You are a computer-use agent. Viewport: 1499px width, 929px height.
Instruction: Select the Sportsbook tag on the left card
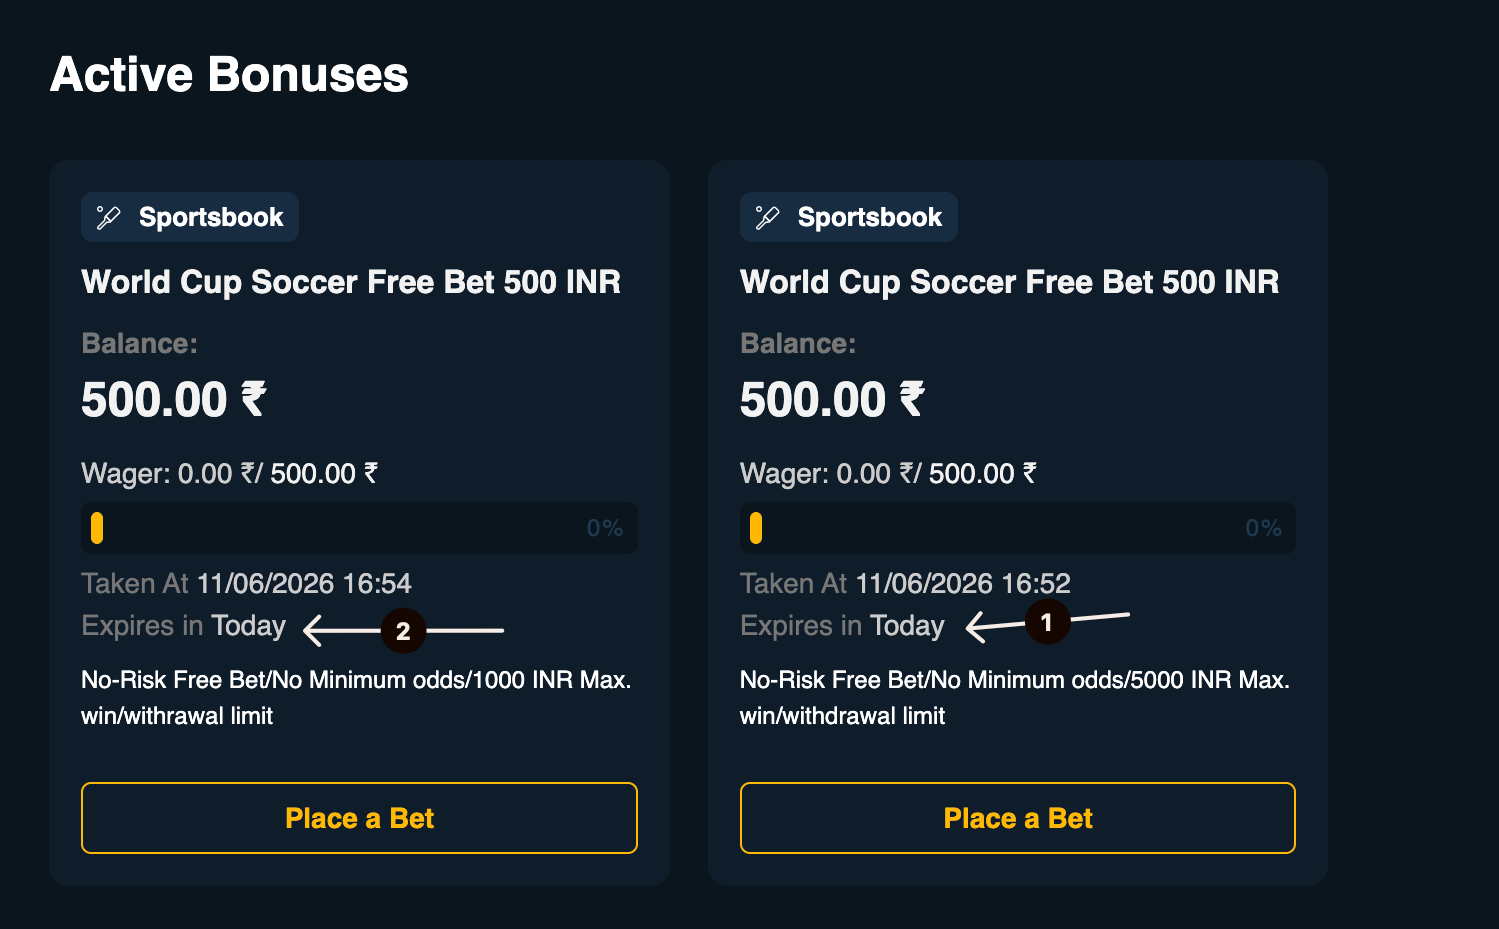(190, 217)
